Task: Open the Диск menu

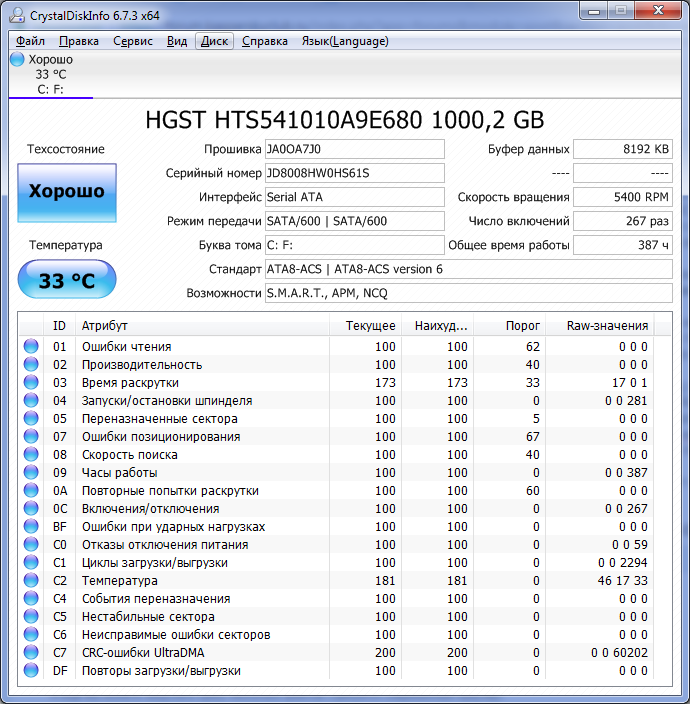Action: [214, 41]
